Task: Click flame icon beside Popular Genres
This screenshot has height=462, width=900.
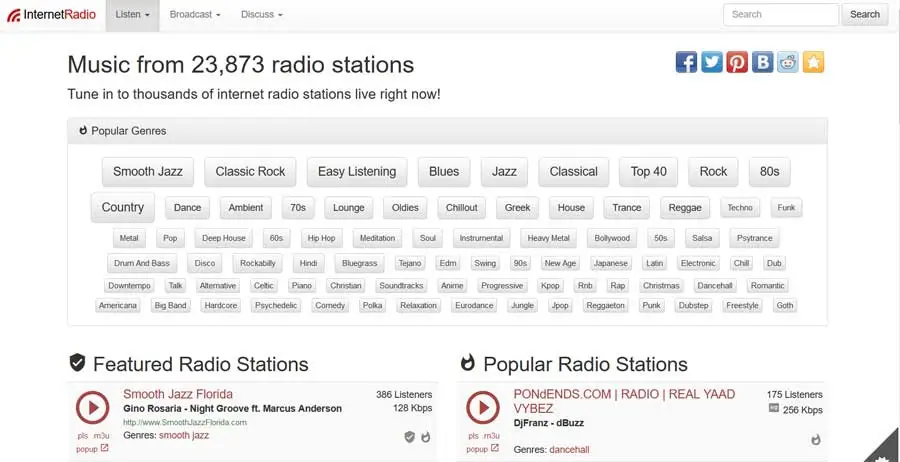Action: (83, 131)
